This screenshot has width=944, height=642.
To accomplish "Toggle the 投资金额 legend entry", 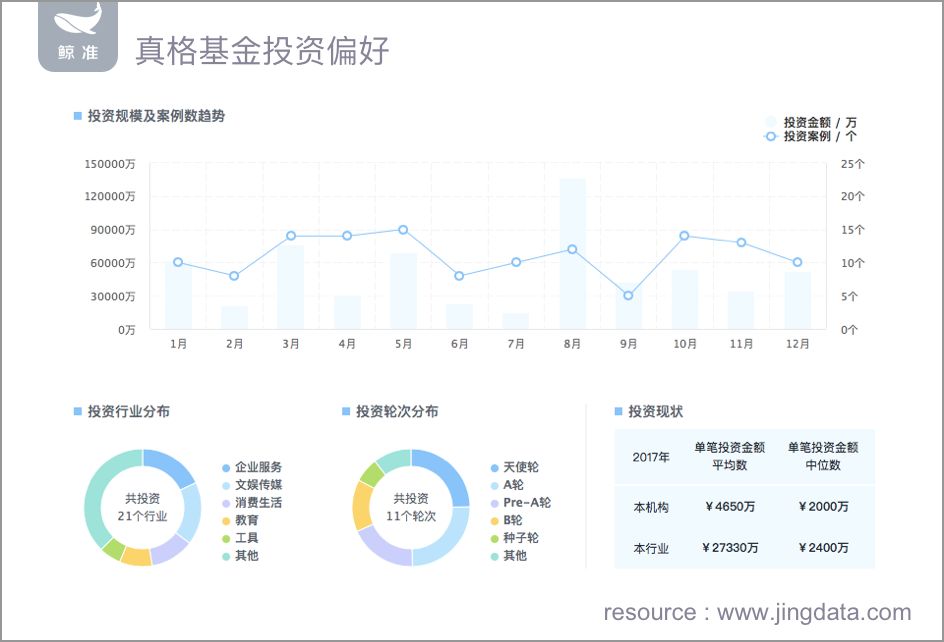I will tap(810, 122).
